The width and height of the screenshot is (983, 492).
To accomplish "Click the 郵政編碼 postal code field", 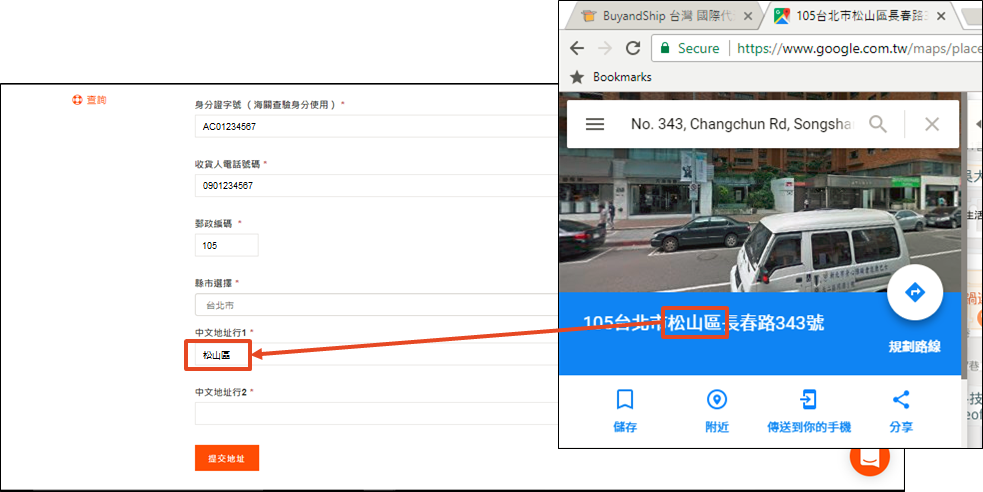I will pos(226,245).
